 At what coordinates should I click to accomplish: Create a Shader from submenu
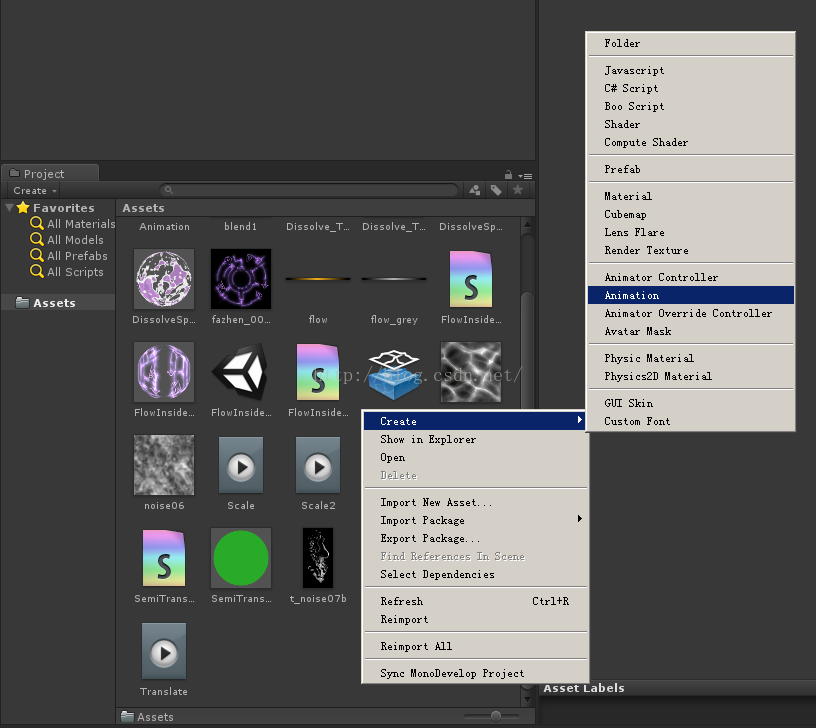click(691, 124)
